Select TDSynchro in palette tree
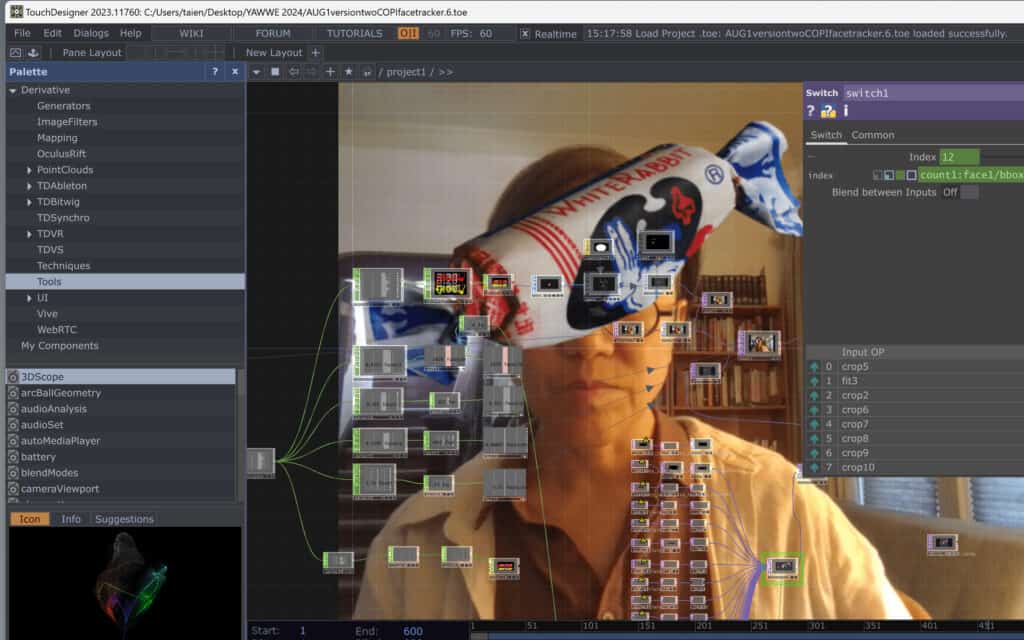 tap(63, 218)
